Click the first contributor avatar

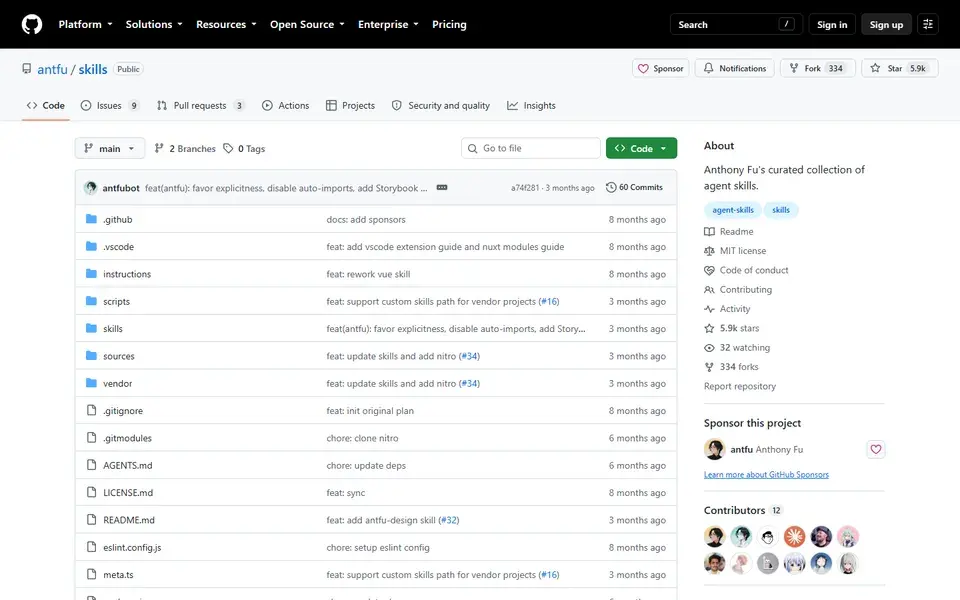(x=714, y=536)
